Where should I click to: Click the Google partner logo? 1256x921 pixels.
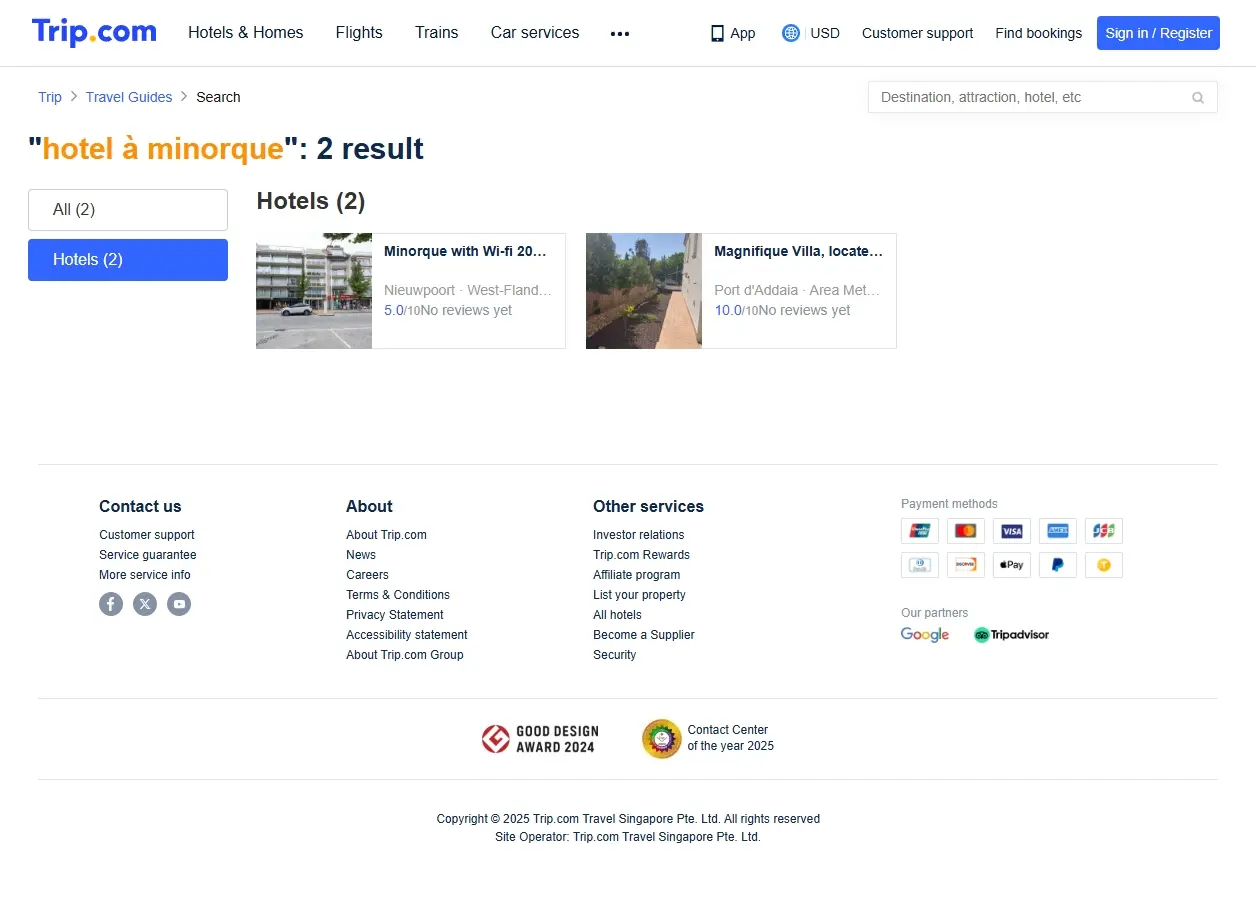925,635
